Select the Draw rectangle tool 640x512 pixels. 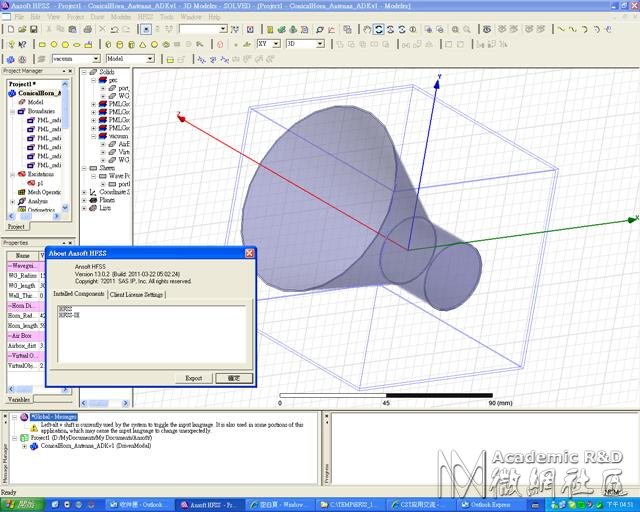coord(42,45)
